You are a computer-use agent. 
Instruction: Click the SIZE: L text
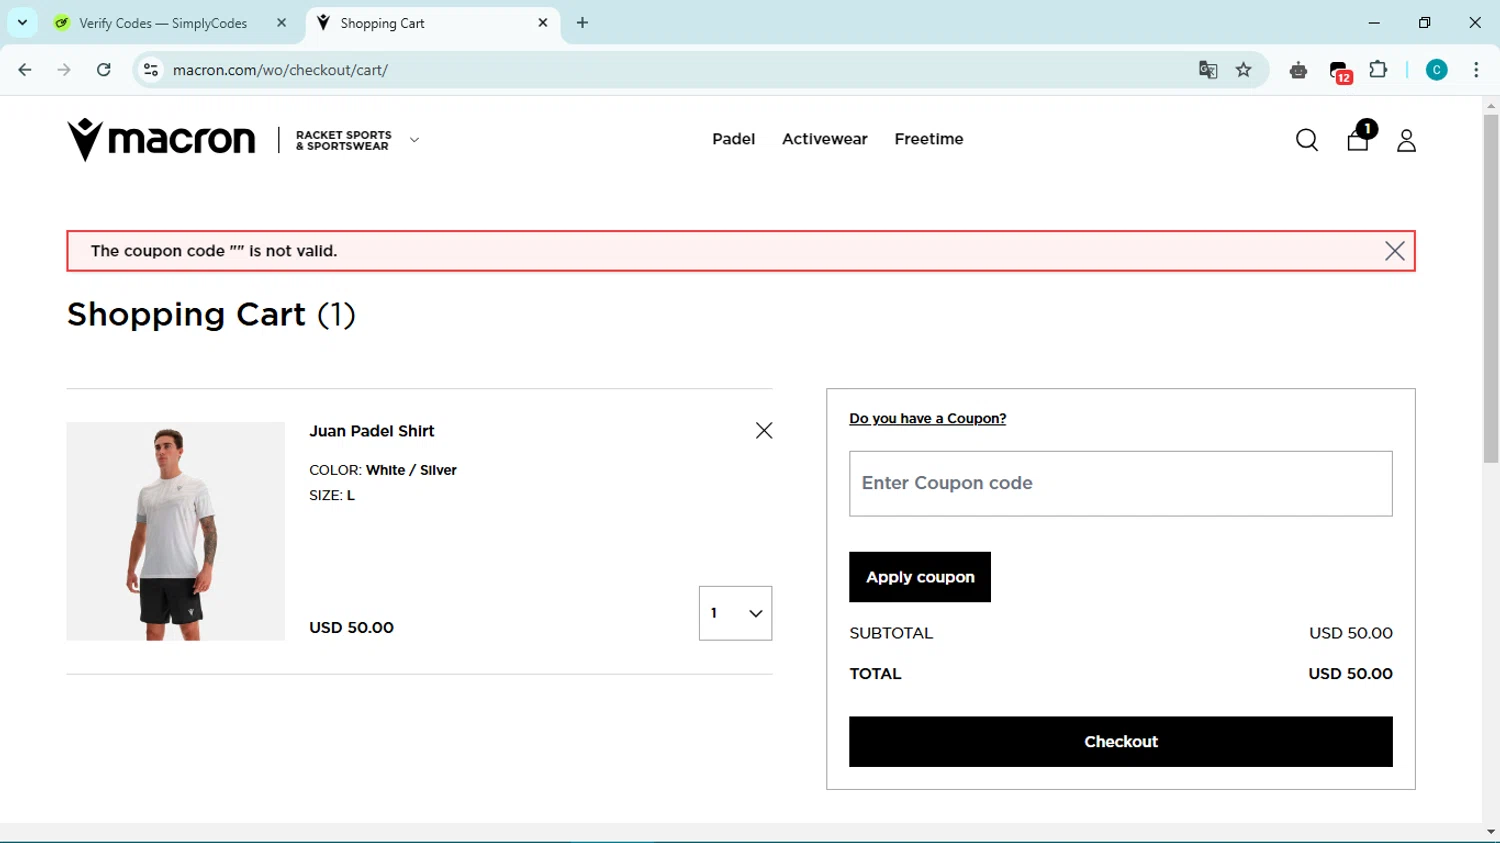coord(332,495)
